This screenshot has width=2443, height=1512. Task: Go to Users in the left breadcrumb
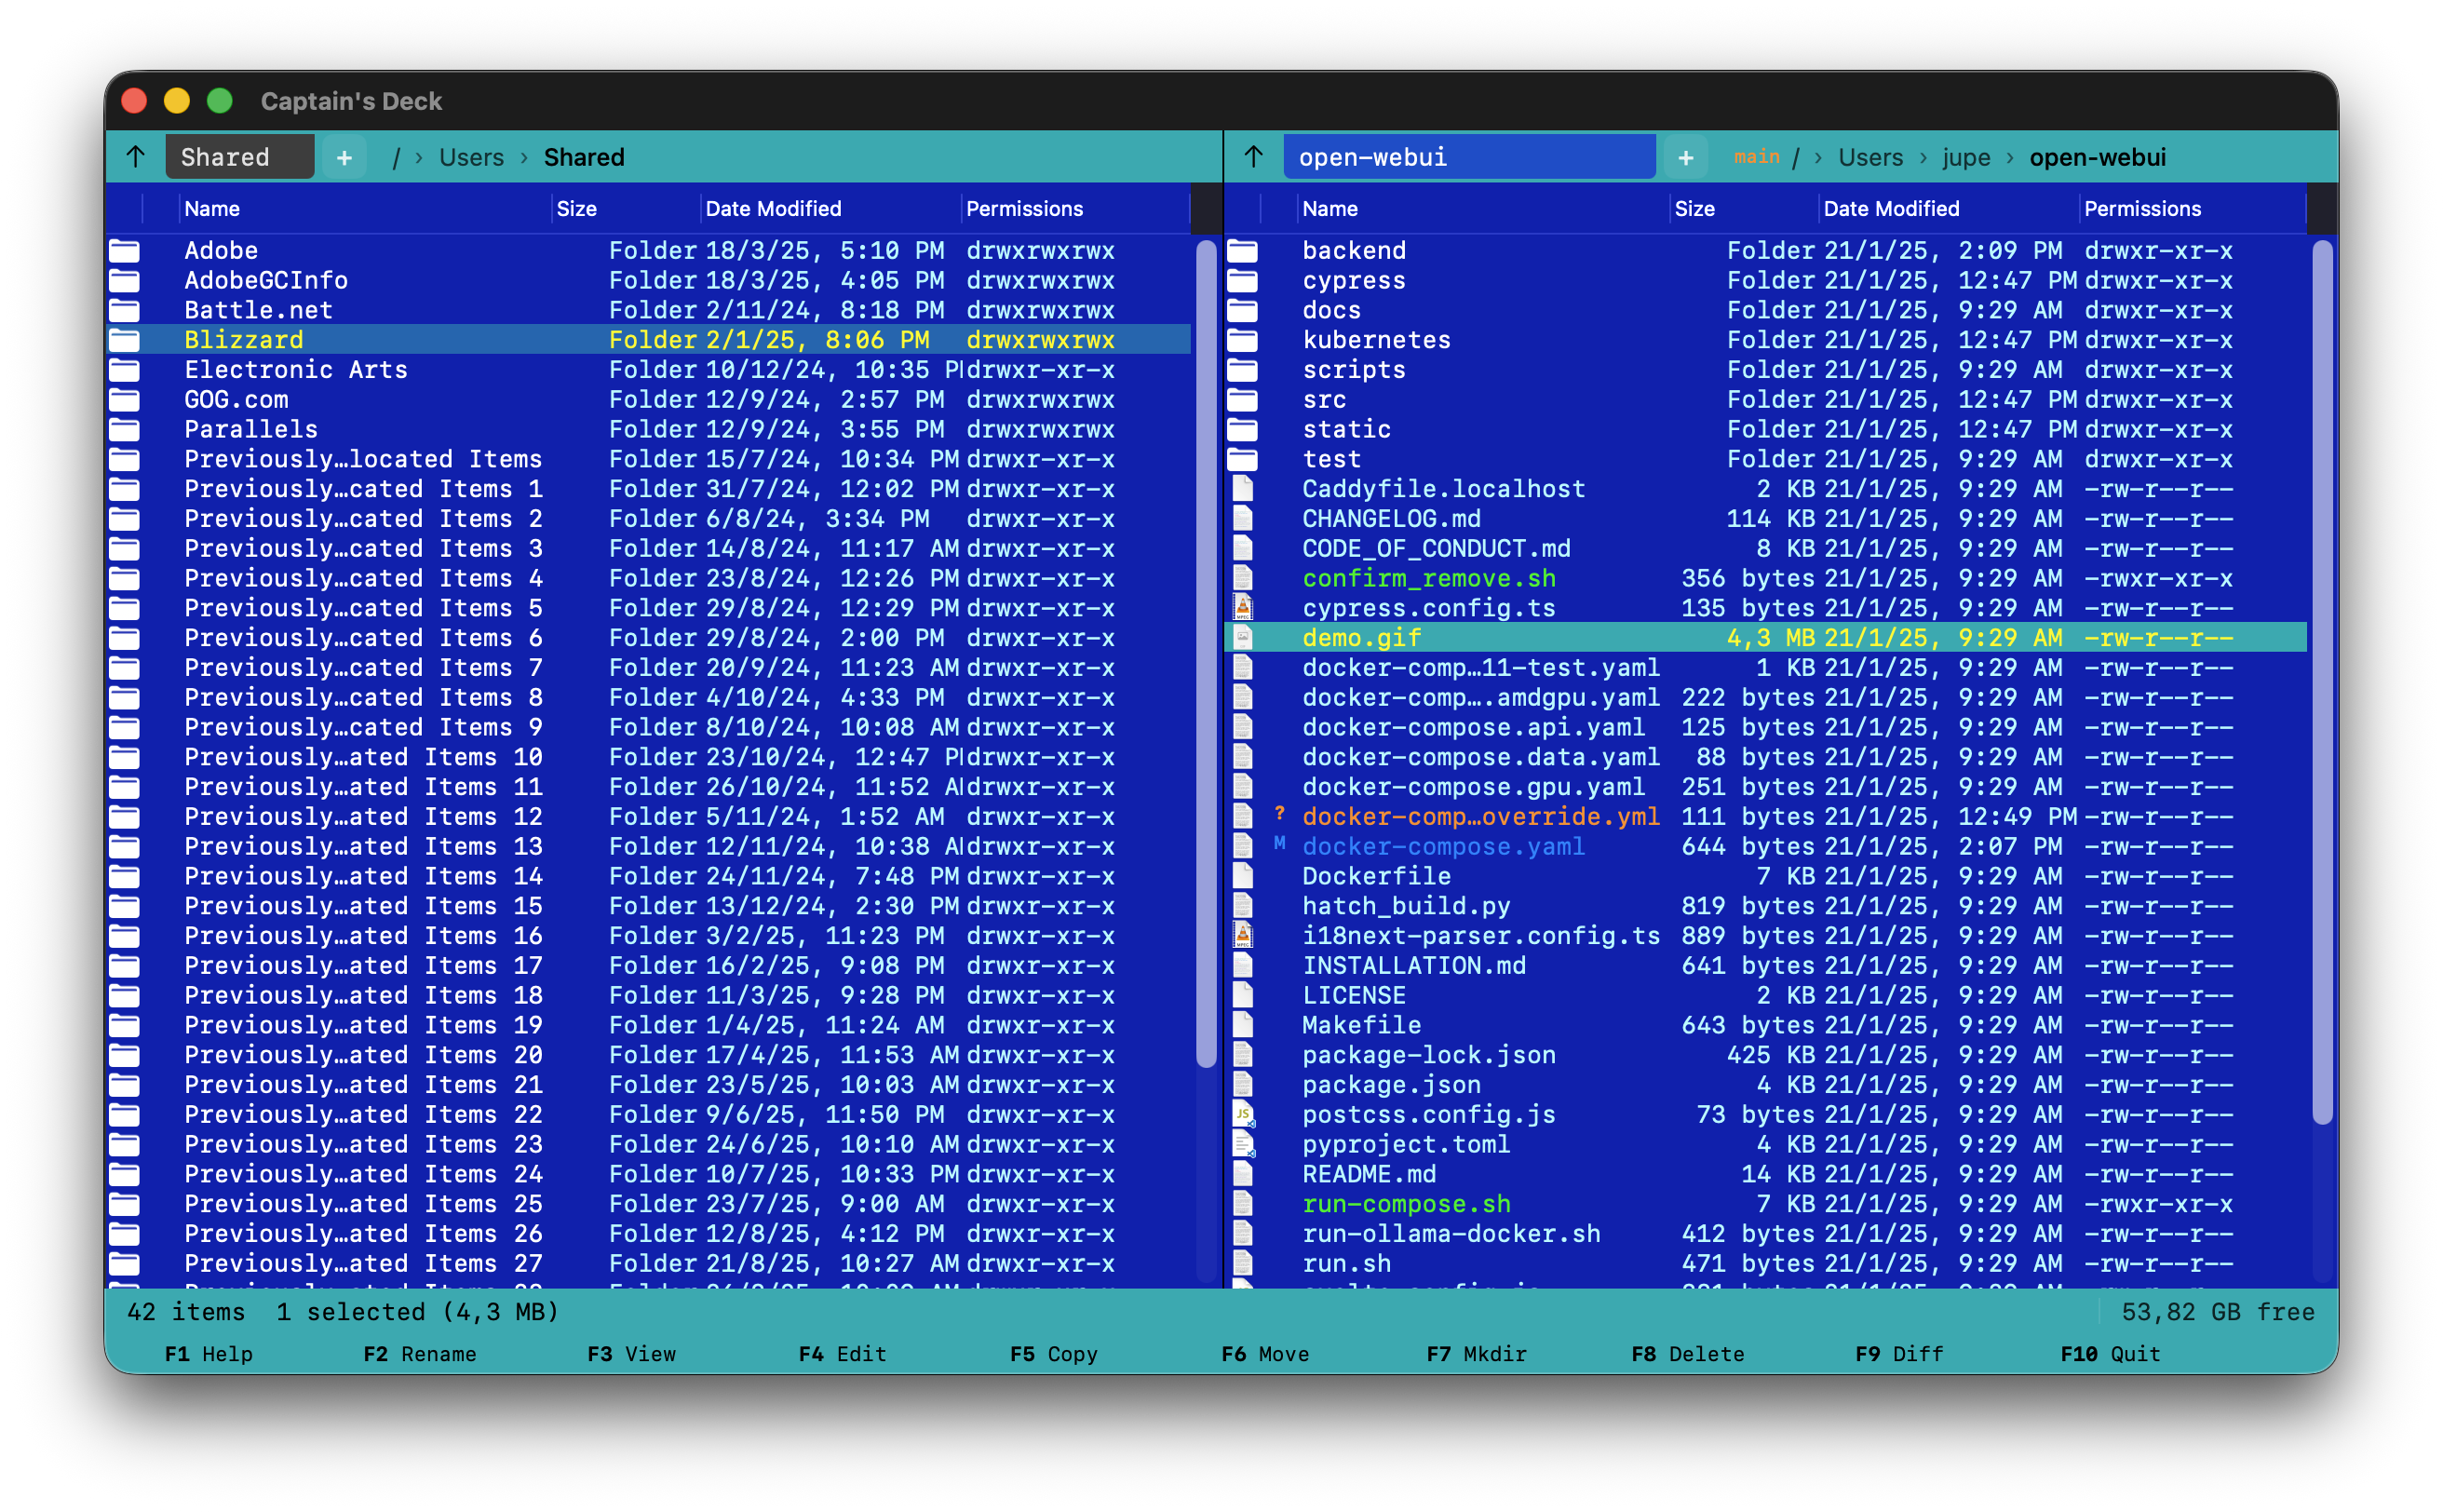point(471,158)
